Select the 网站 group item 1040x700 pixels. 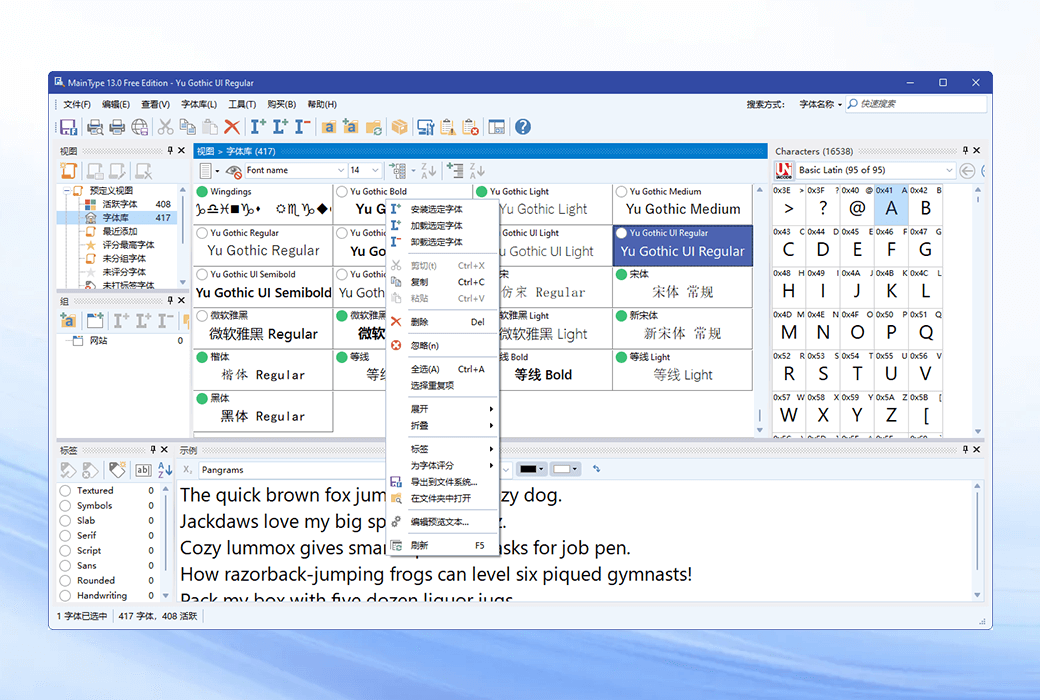[98, 340]
